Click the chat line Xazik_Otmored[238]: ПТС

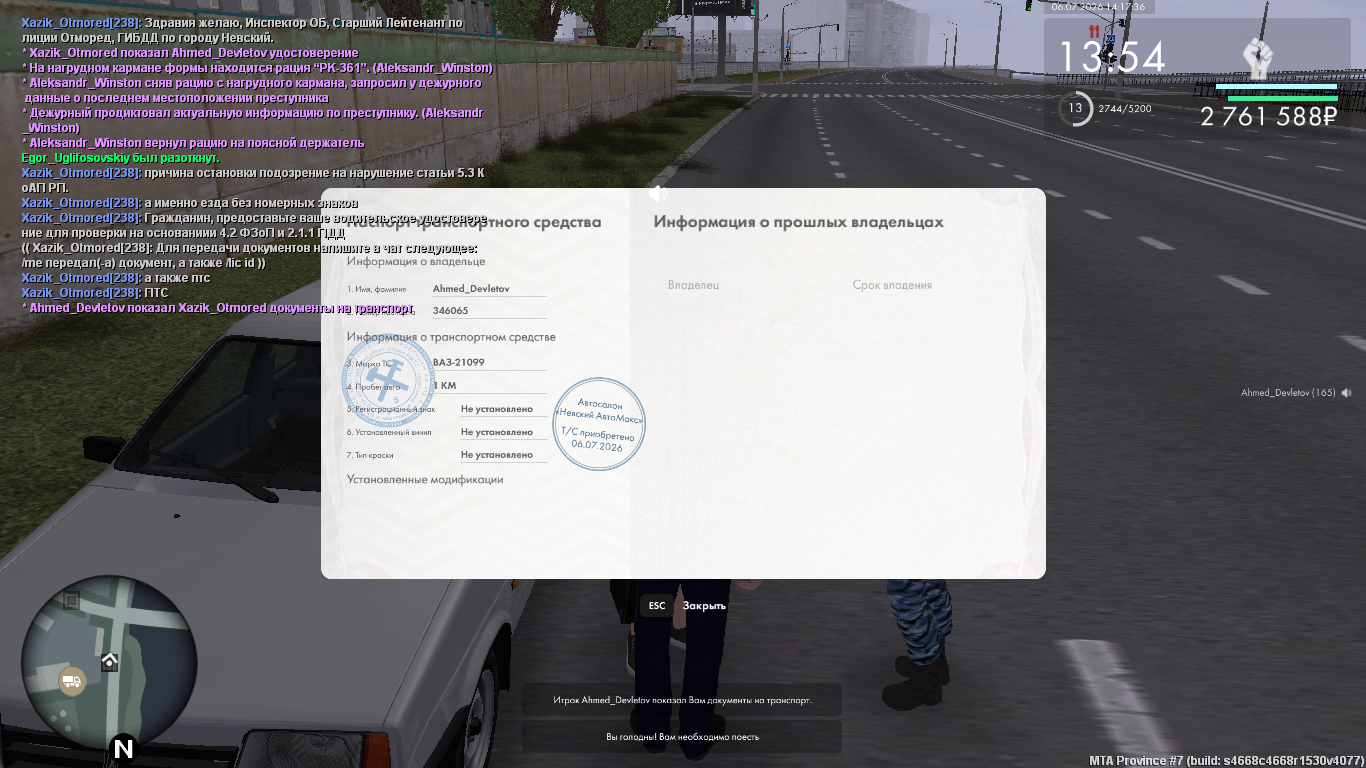(95, 293)
